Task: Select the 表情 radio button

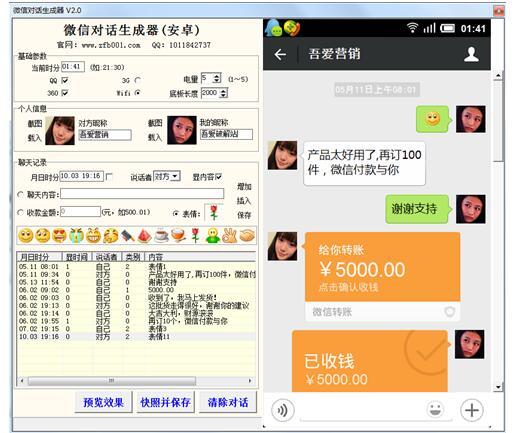Action: click(176, 213)
